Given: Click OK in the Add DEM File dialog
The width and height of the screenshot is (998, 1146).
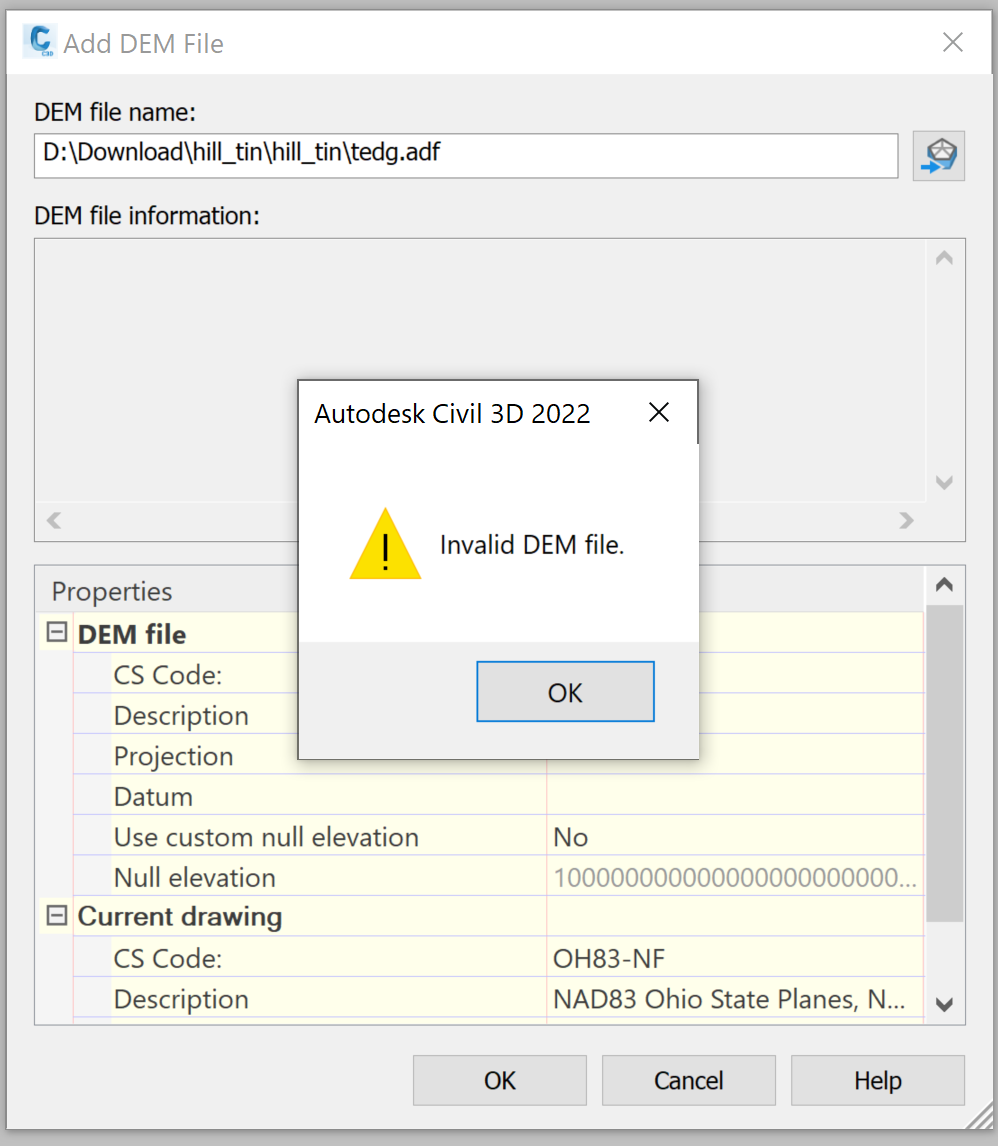Looking at the screenshot, I should click(x=499, y=1080).
